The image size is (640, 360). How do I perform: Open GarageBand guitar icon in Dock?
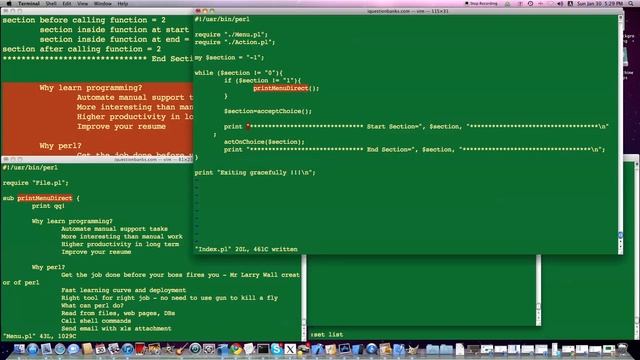pyautogui.click(x=182, y=349)
